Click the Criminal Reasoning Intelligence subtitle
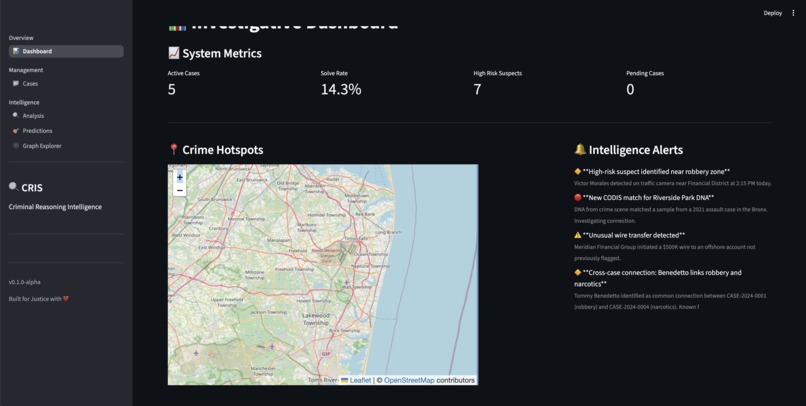The image size is (806, 406). click(55, 207)
